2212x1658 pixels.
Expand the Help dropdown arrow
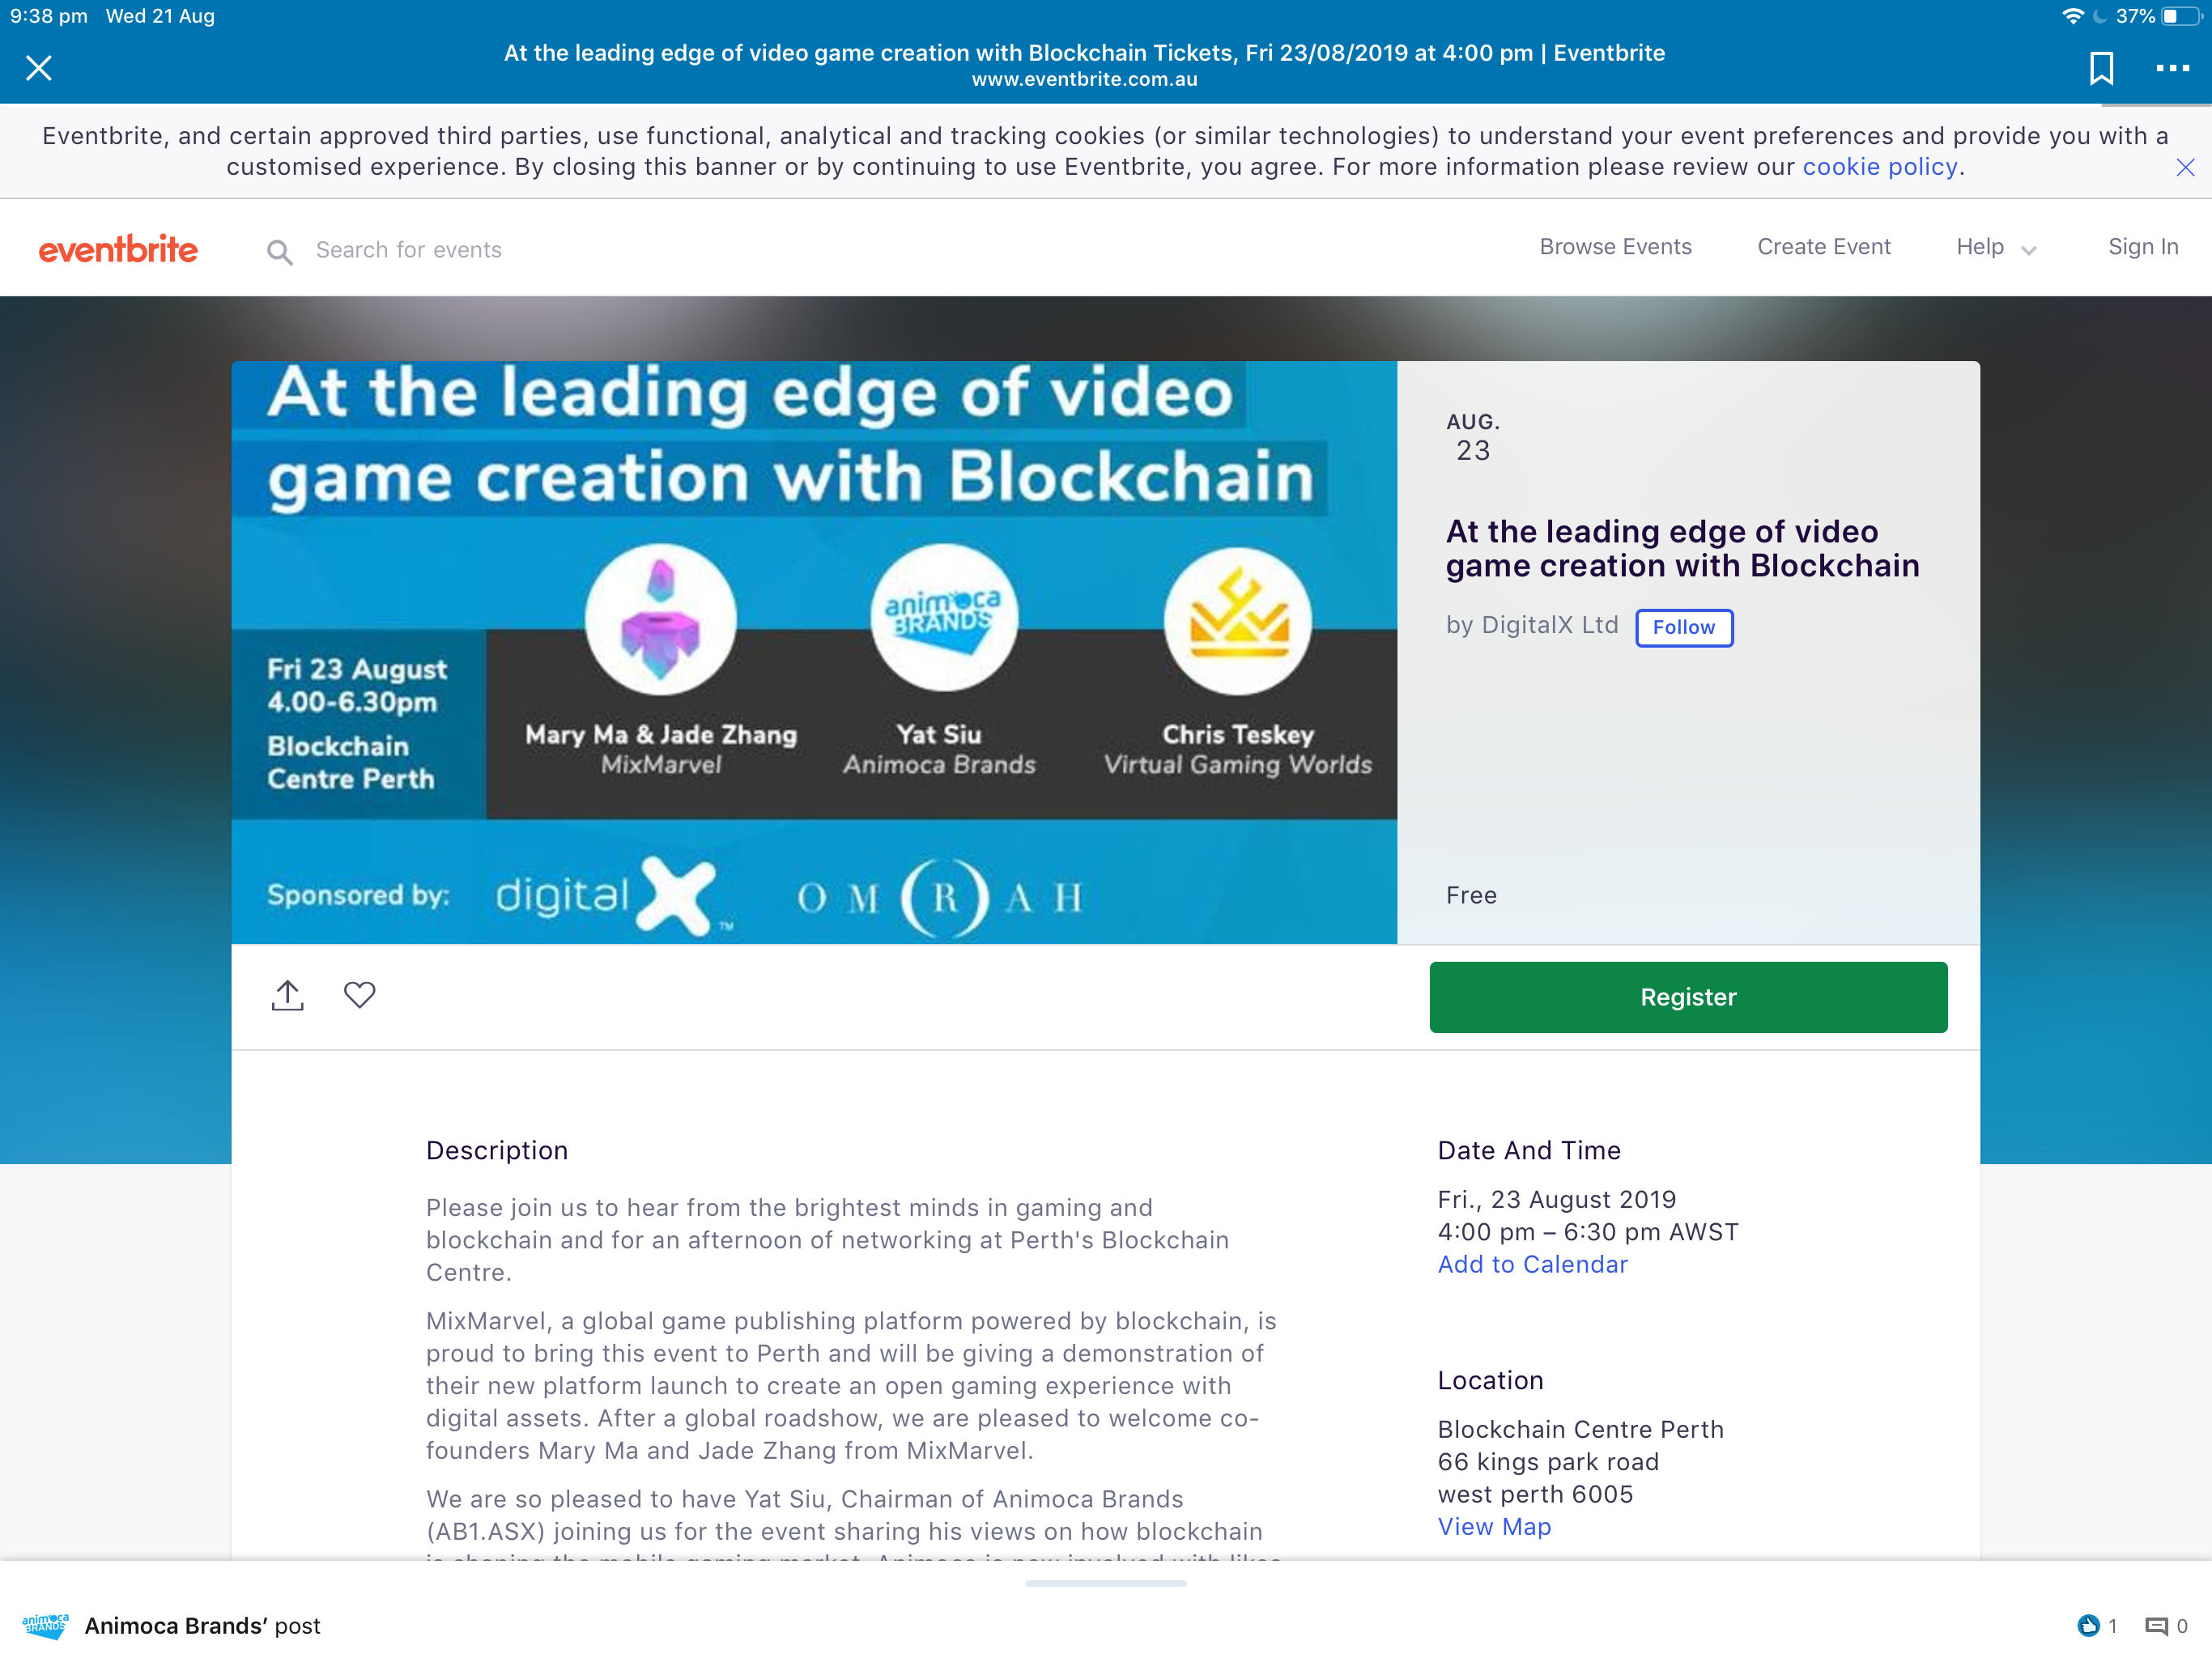coord(2029,251)
